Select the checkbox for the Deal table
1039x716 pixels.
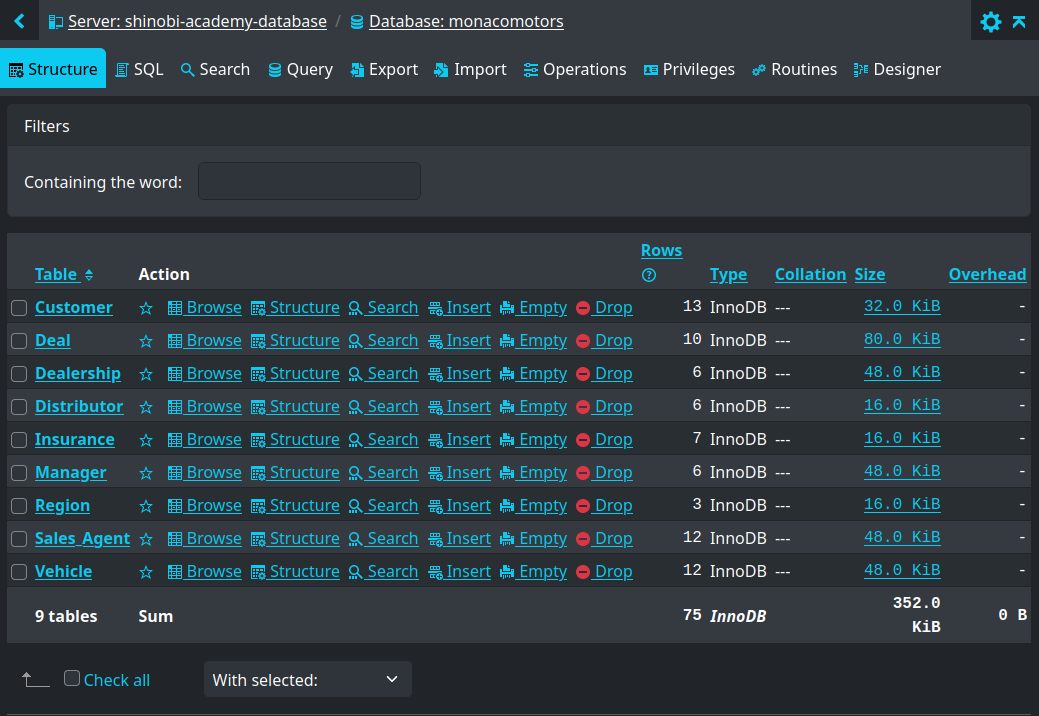click(x=18, y=340)
